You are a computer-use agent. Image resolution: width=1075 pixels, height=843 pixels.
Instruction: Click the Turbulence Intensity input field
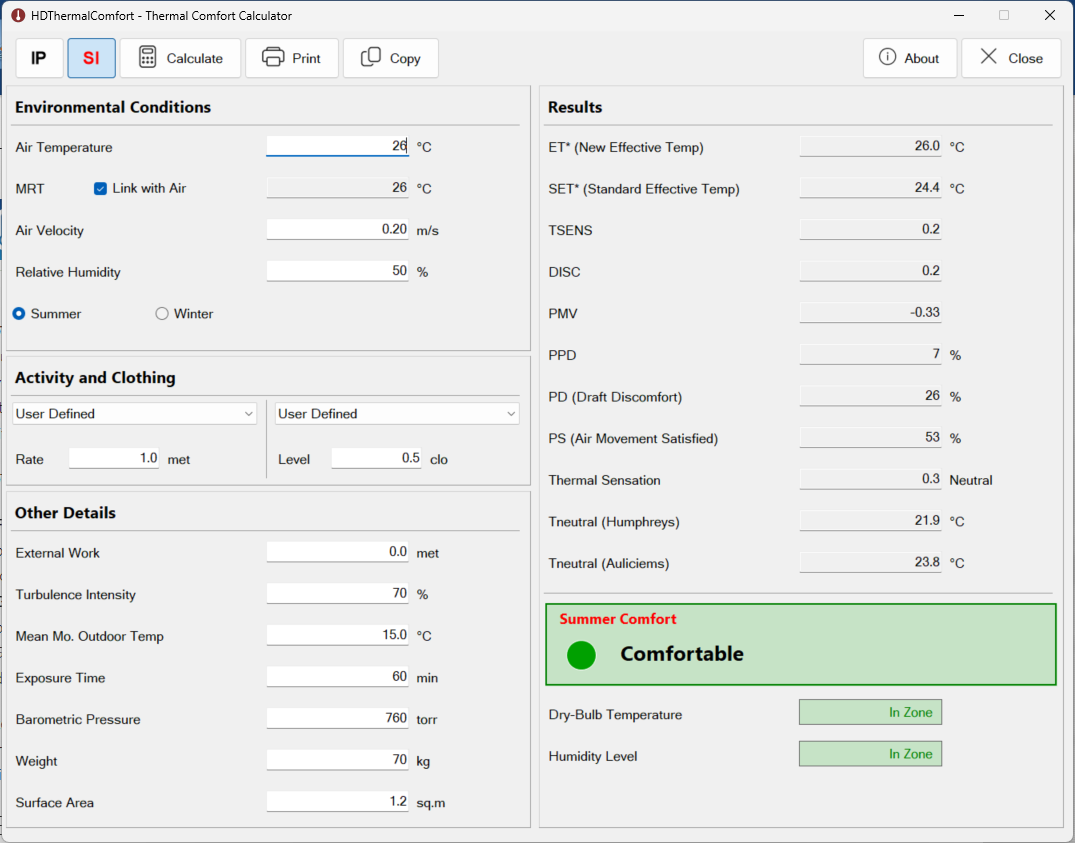(337, 594)
